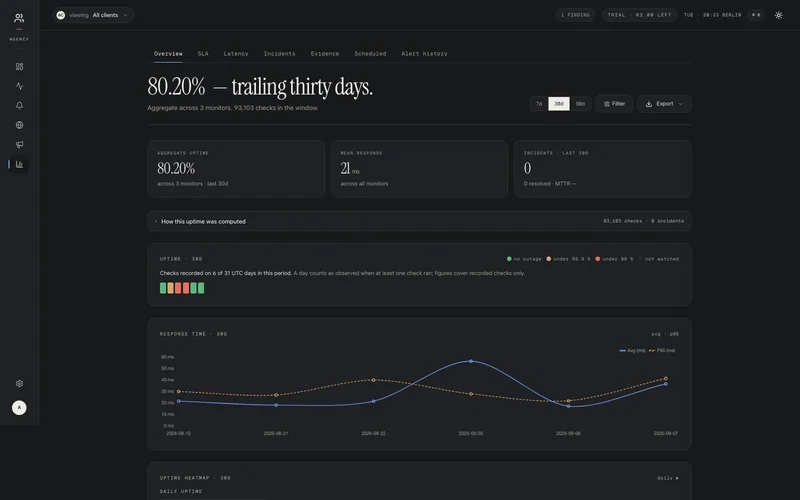
Task: Expand the viewing All clients dropdown
Action: [x=93, y=15]
